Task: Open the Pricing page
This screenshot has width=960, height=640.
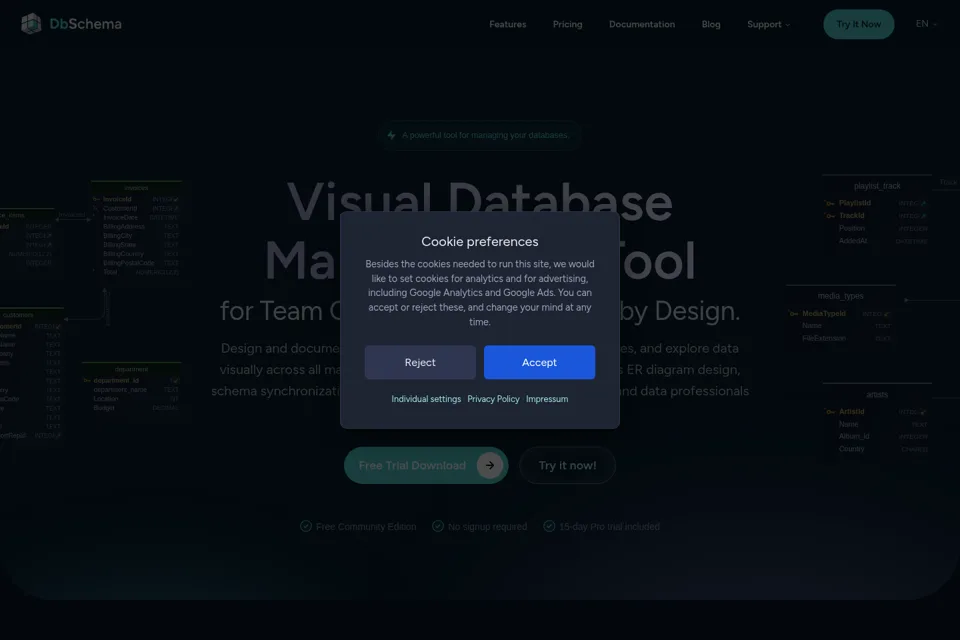Action: 568,24
